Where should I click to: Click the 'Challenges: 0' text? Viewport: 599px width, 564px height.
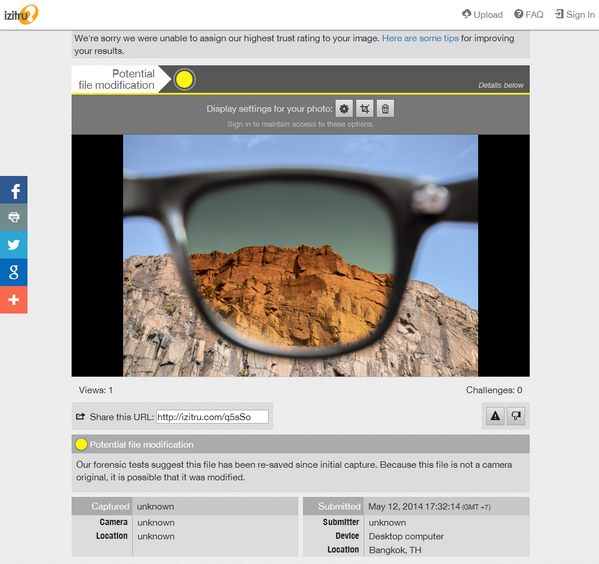[494, 390]
